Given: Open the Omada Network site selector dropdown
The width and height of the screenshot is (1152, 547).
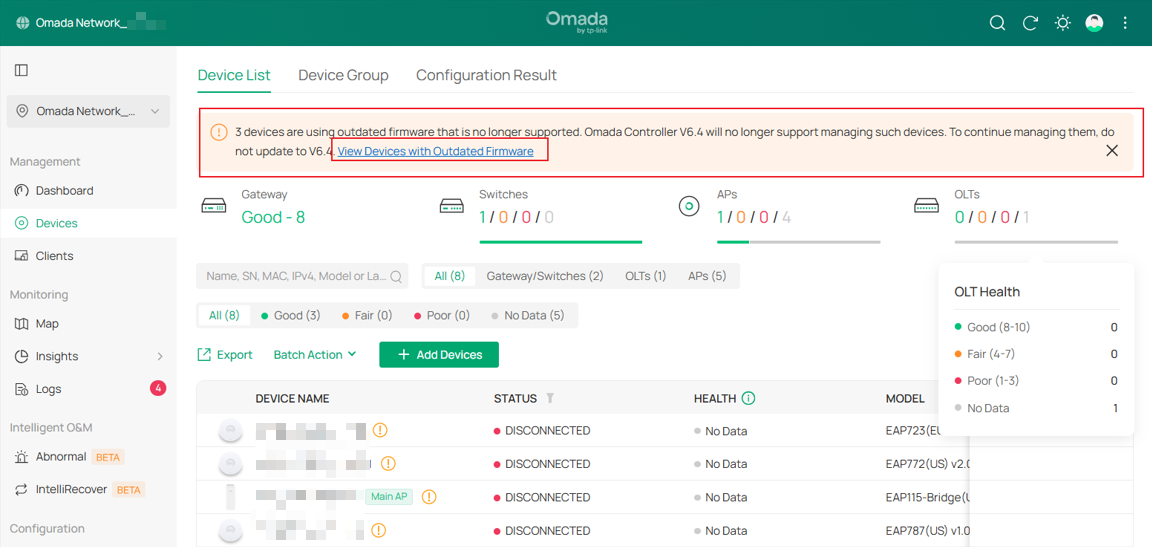Looking at the screenshot, I should 88,112.
